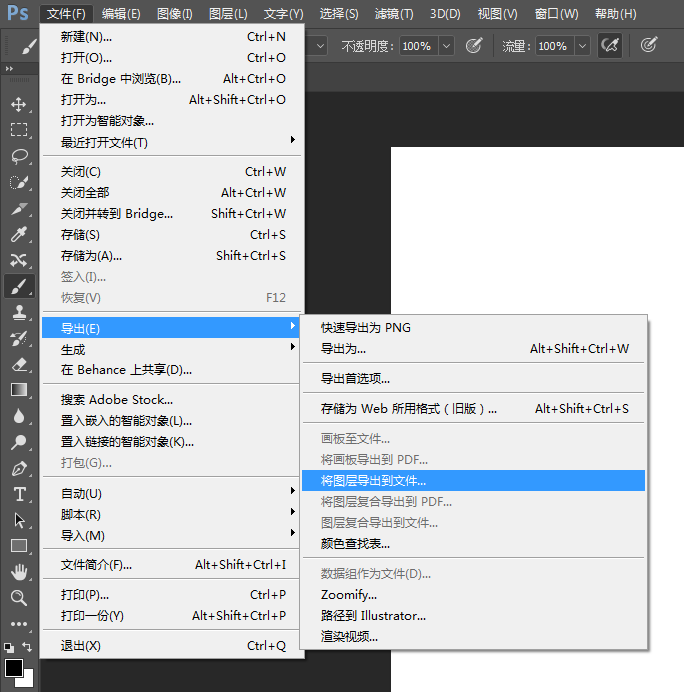
Task: Click the opacity value field
Action: [x=419, y=46]
